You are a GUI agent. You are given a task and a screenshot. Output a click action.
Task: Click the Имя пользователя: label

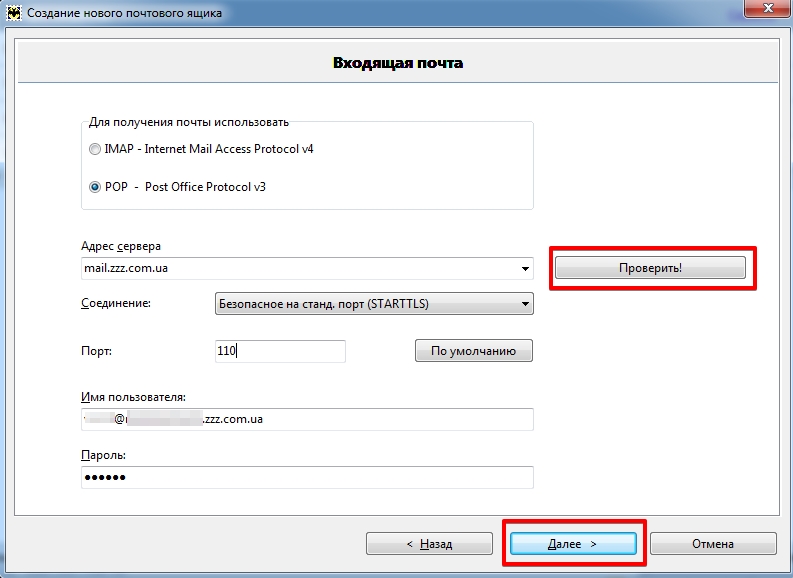(x=133, y=397)
